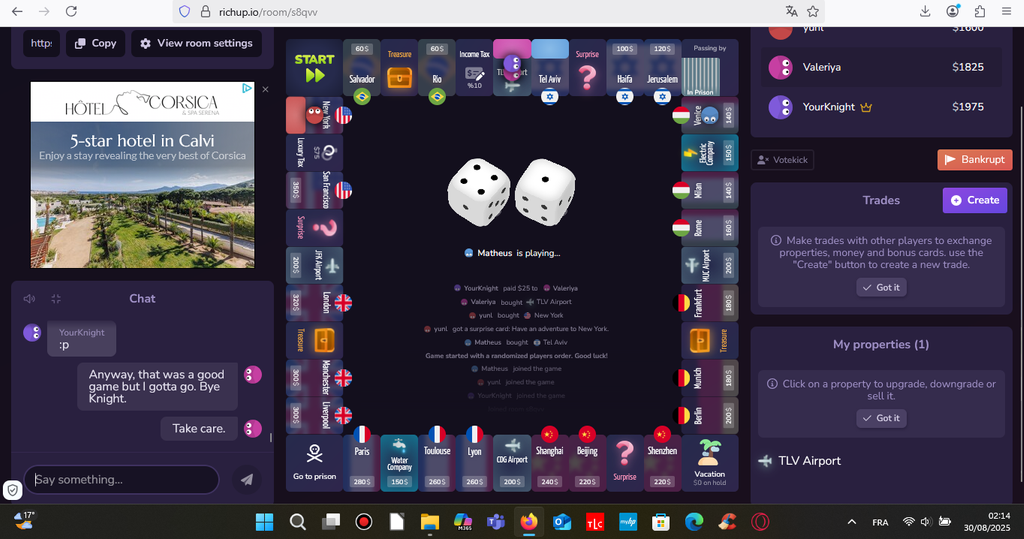Click the AdChoices info icon on the ad
Screen dimensions: 1024x539
248,88
